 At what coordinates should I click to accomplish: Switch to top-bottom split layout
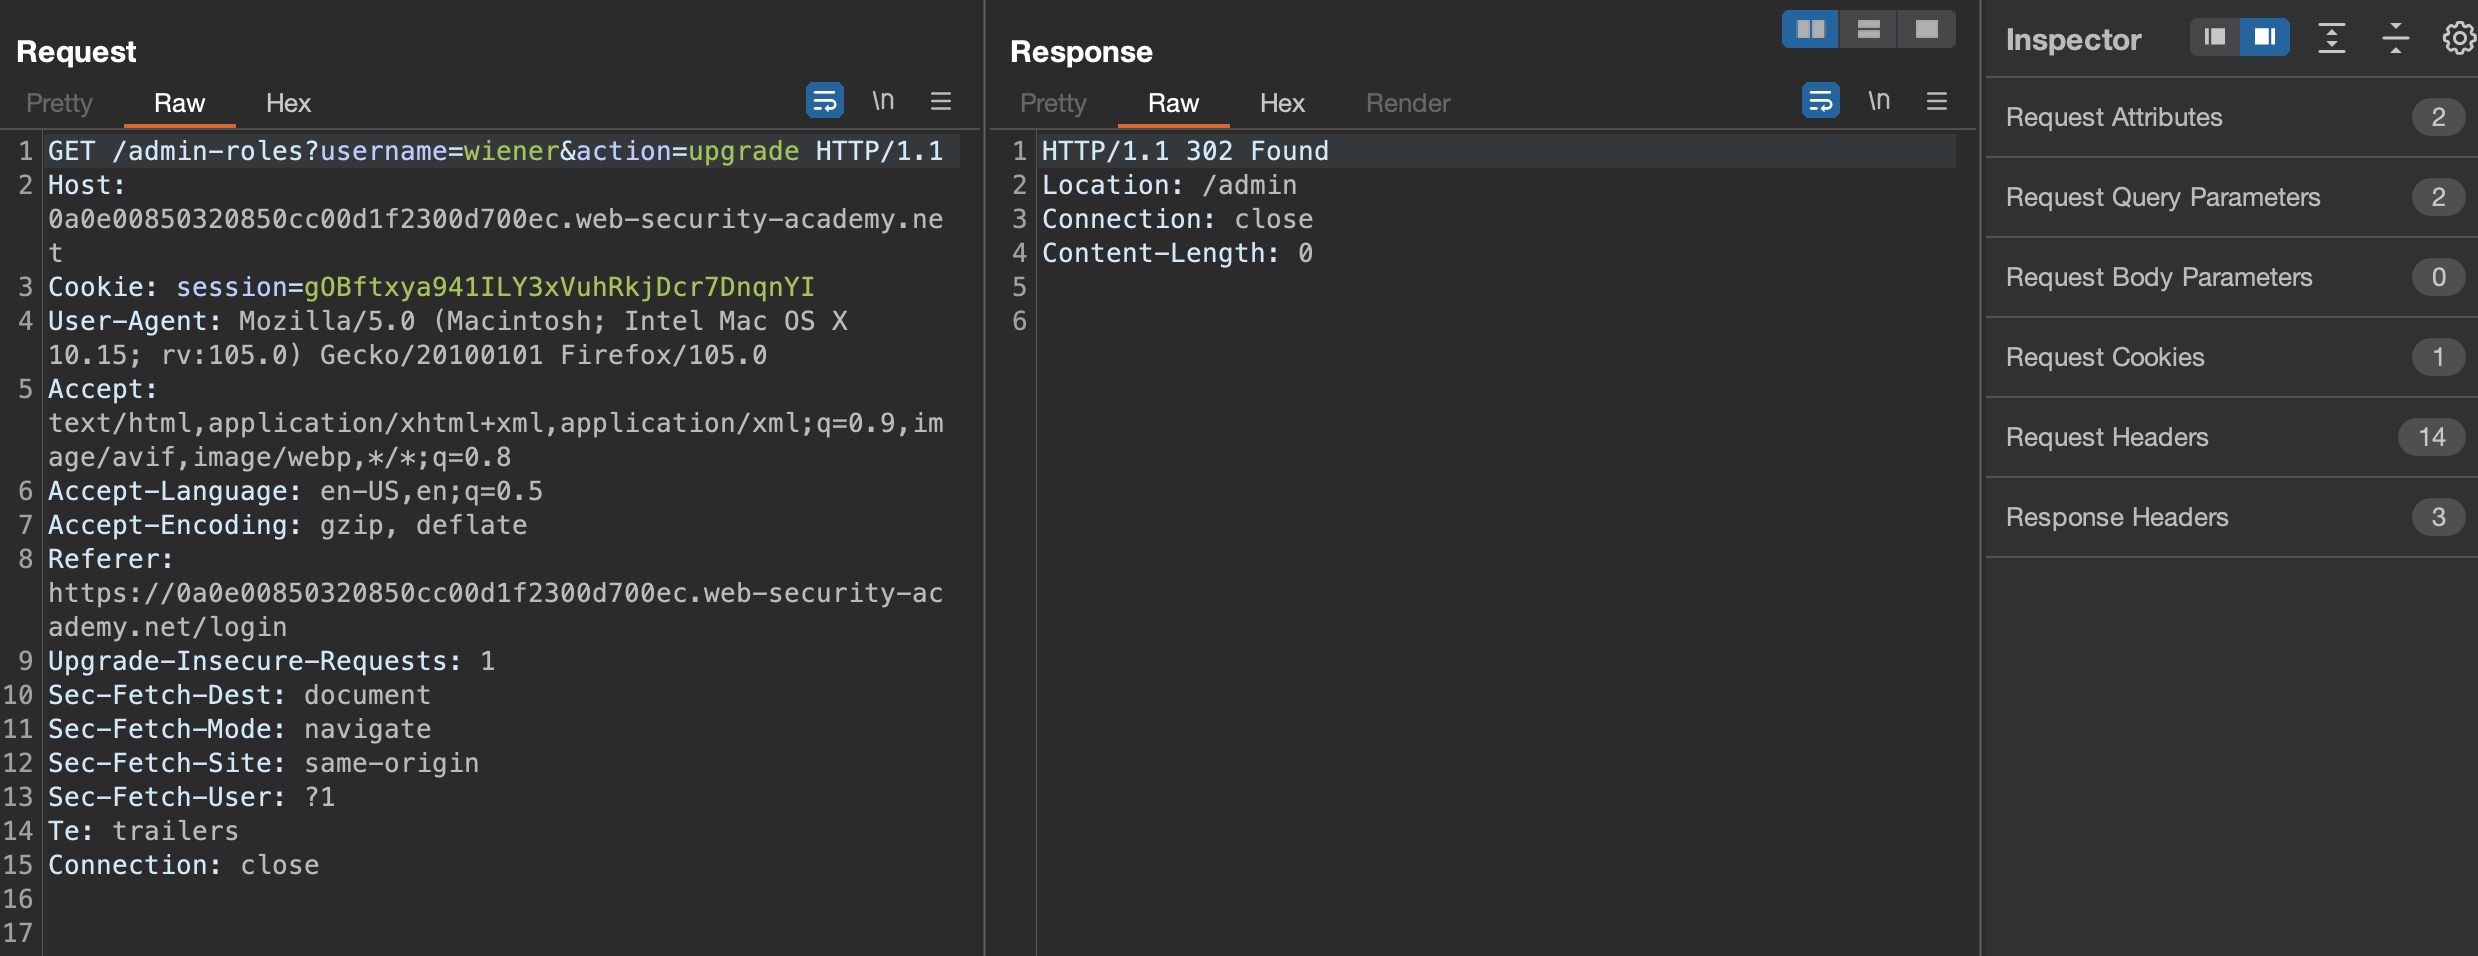[1868, 29]
